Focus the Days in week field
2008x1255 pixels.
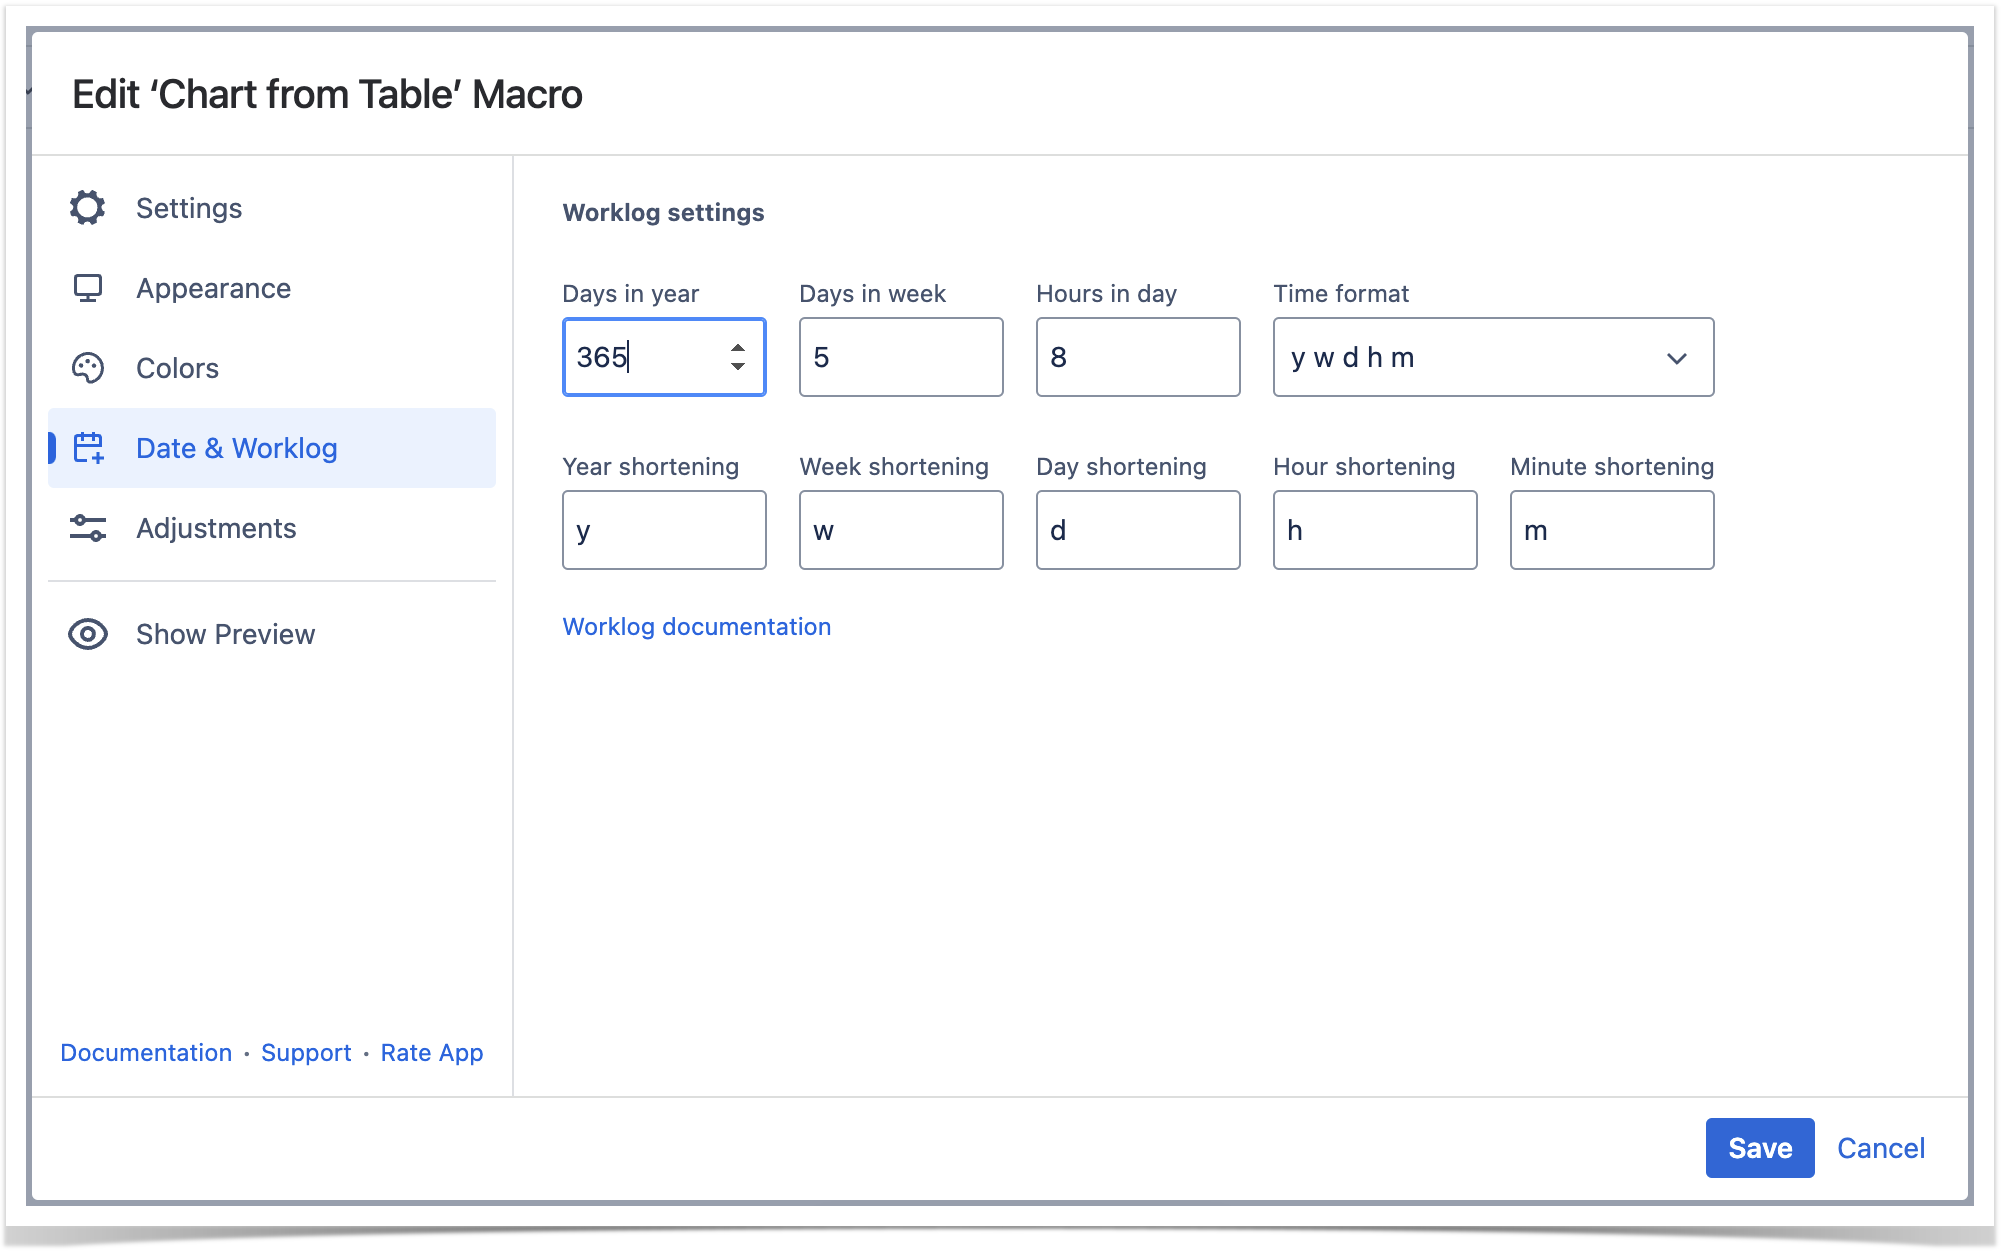pos(900,357)
